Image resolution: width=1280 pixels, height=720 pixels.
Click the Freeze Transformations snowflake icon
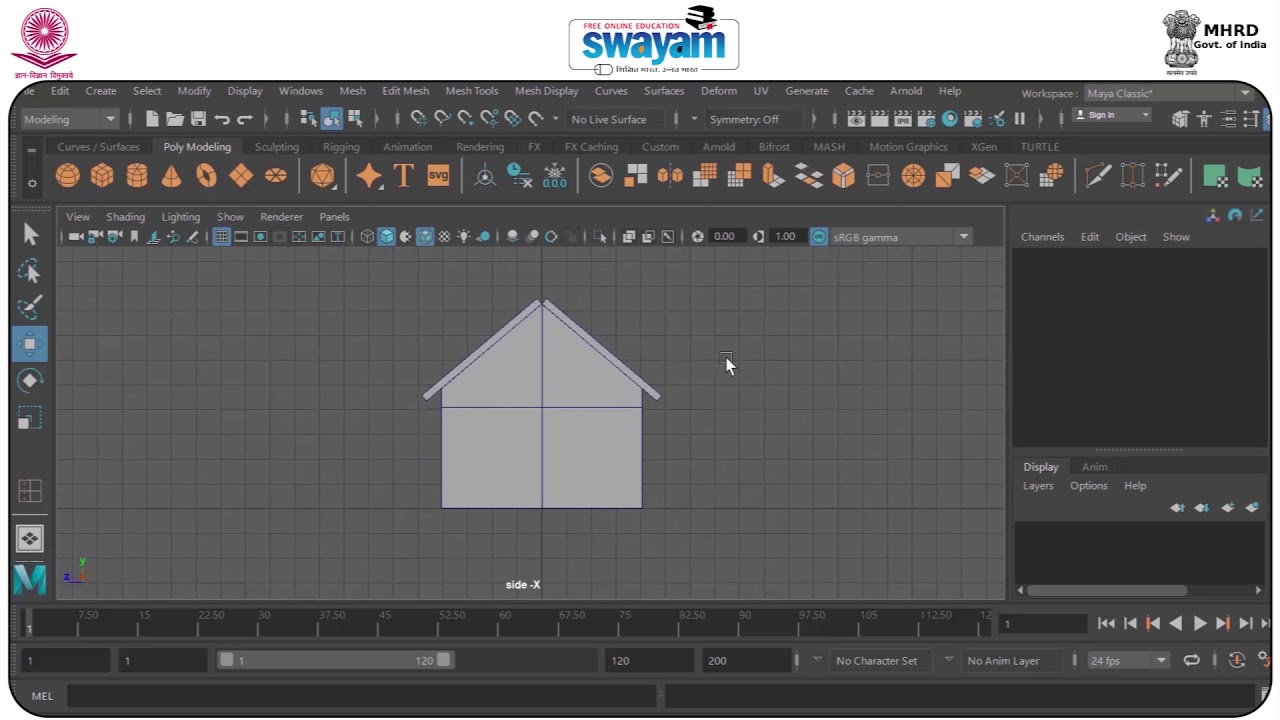(x=554, y=177)
